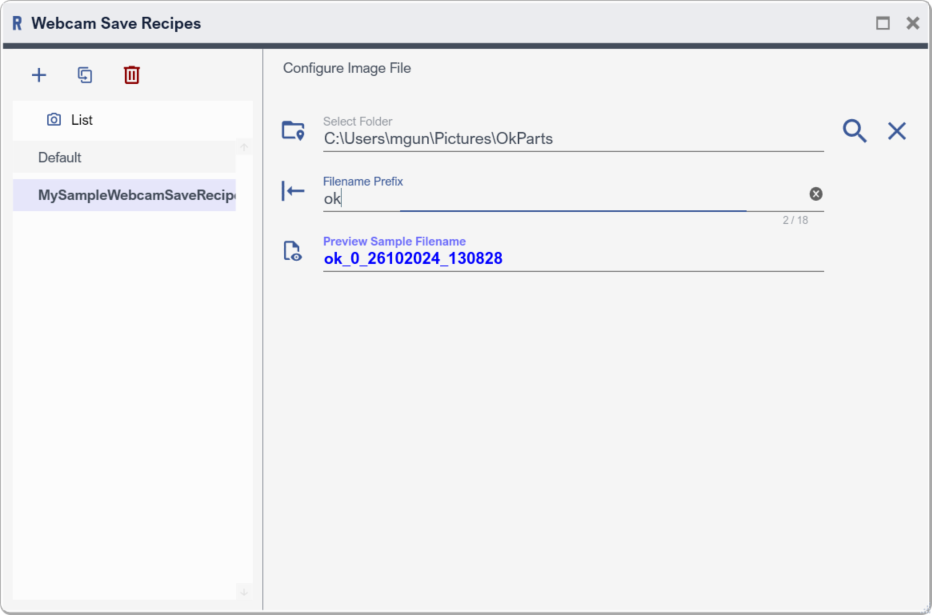The image size is (932, 615).
Task: Select the Default recipe
Action: [60, 158]
